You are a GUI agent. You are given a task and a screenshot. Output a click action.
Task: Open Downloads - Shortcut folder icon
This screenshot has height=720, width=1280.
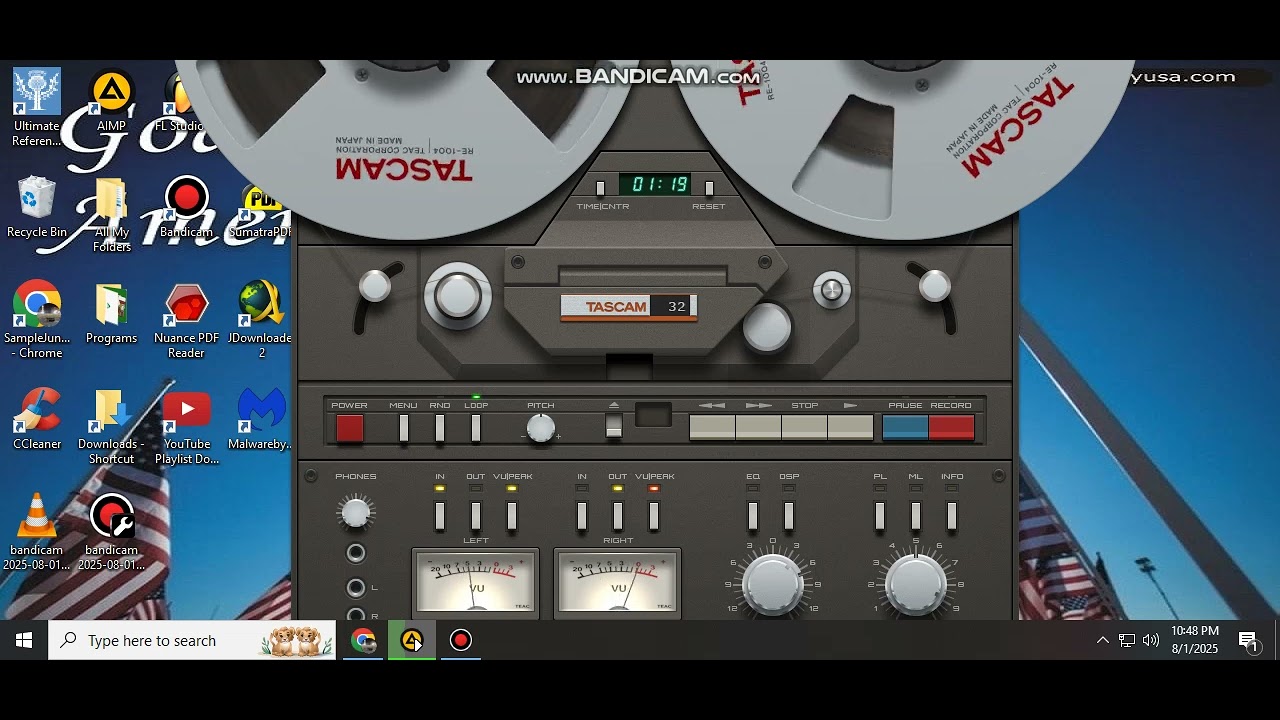tap(112, 426)
